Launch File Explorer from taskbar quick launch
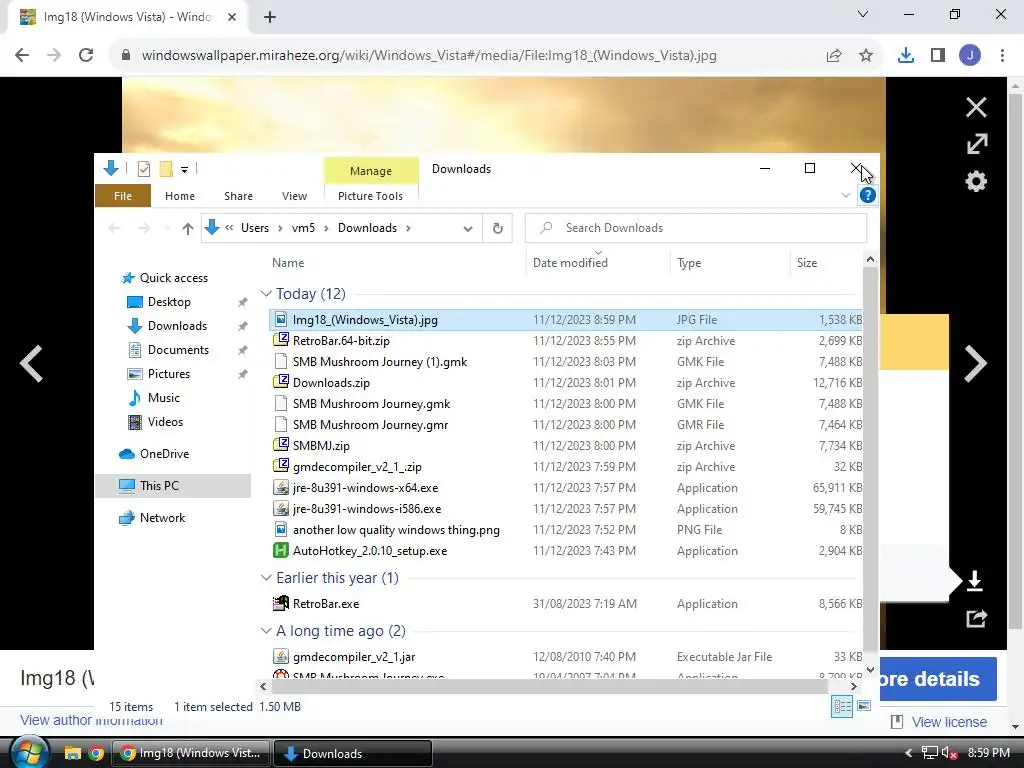The width and height of the screenshot is (1024, 768). [72, 753]
